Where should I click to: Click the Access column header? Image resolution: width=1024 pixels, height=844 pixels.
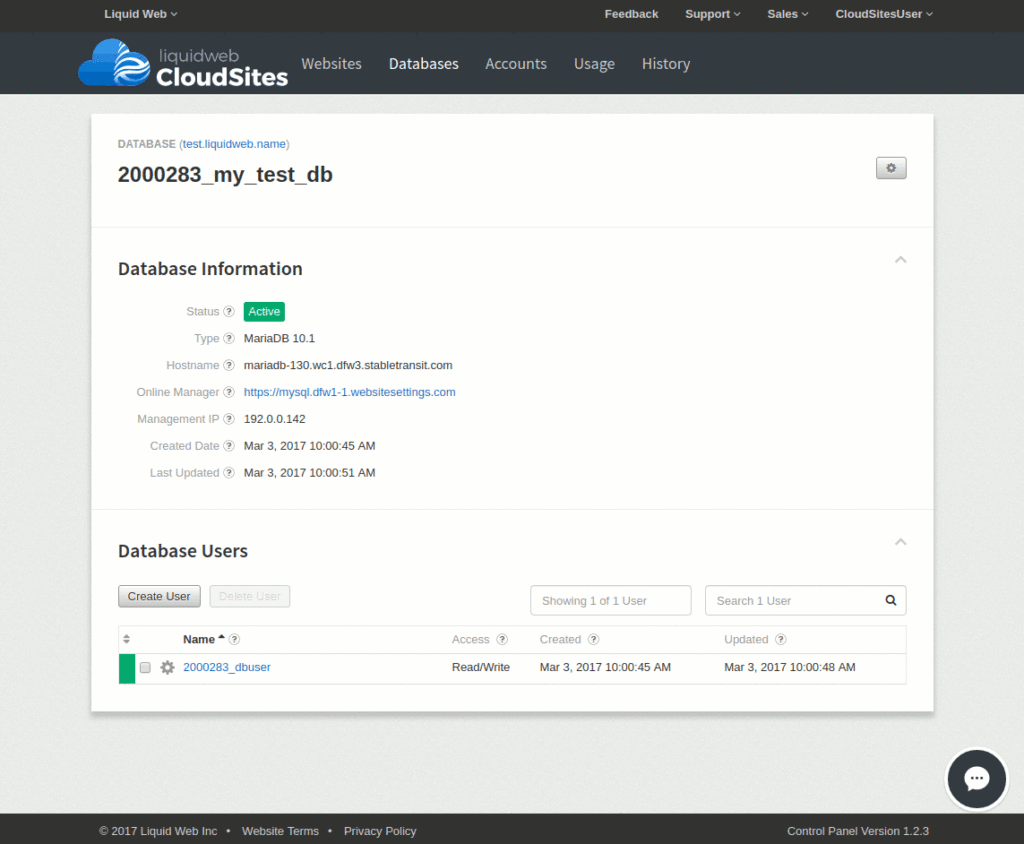(470, 640)
